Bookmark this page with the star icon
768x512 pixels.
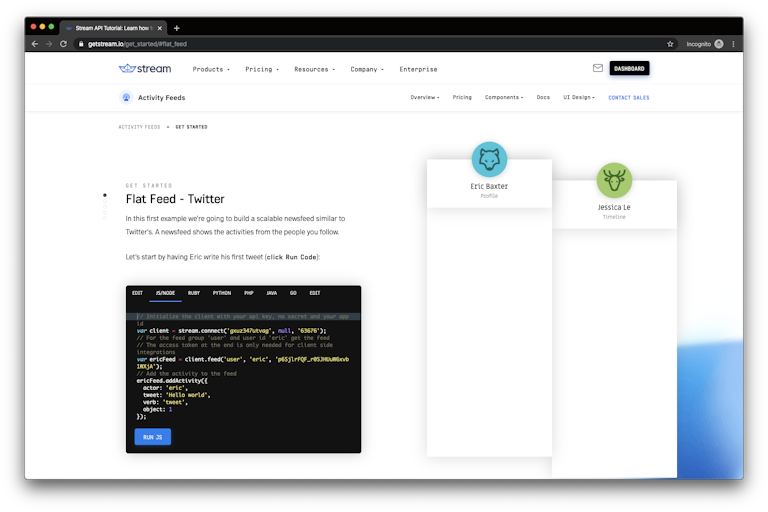click(670, 44)
